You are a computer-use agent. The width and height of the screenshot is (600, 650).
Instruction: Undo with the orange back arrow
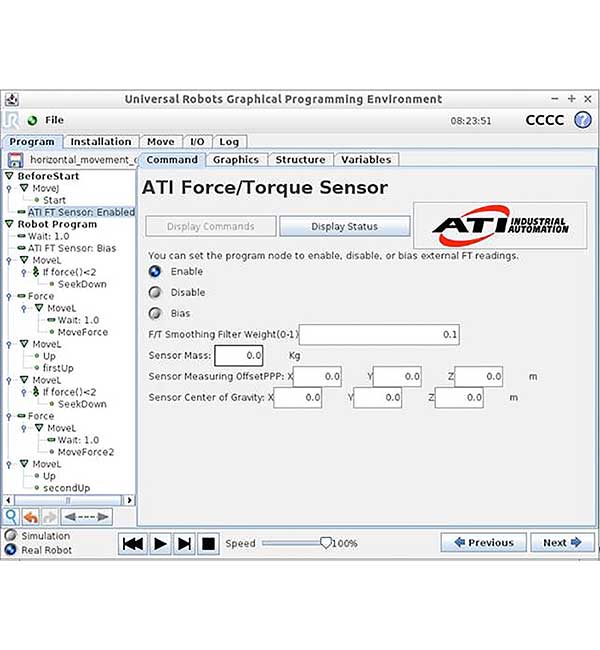click(x=31, y=517)
